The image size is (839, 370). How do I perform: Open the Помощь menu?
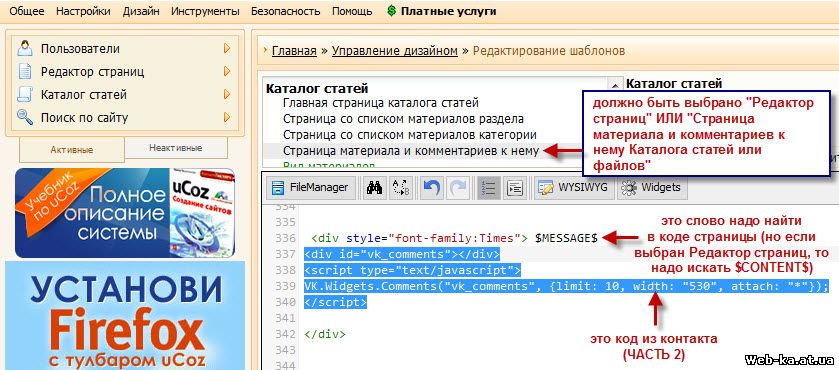[x=352, y=11]
